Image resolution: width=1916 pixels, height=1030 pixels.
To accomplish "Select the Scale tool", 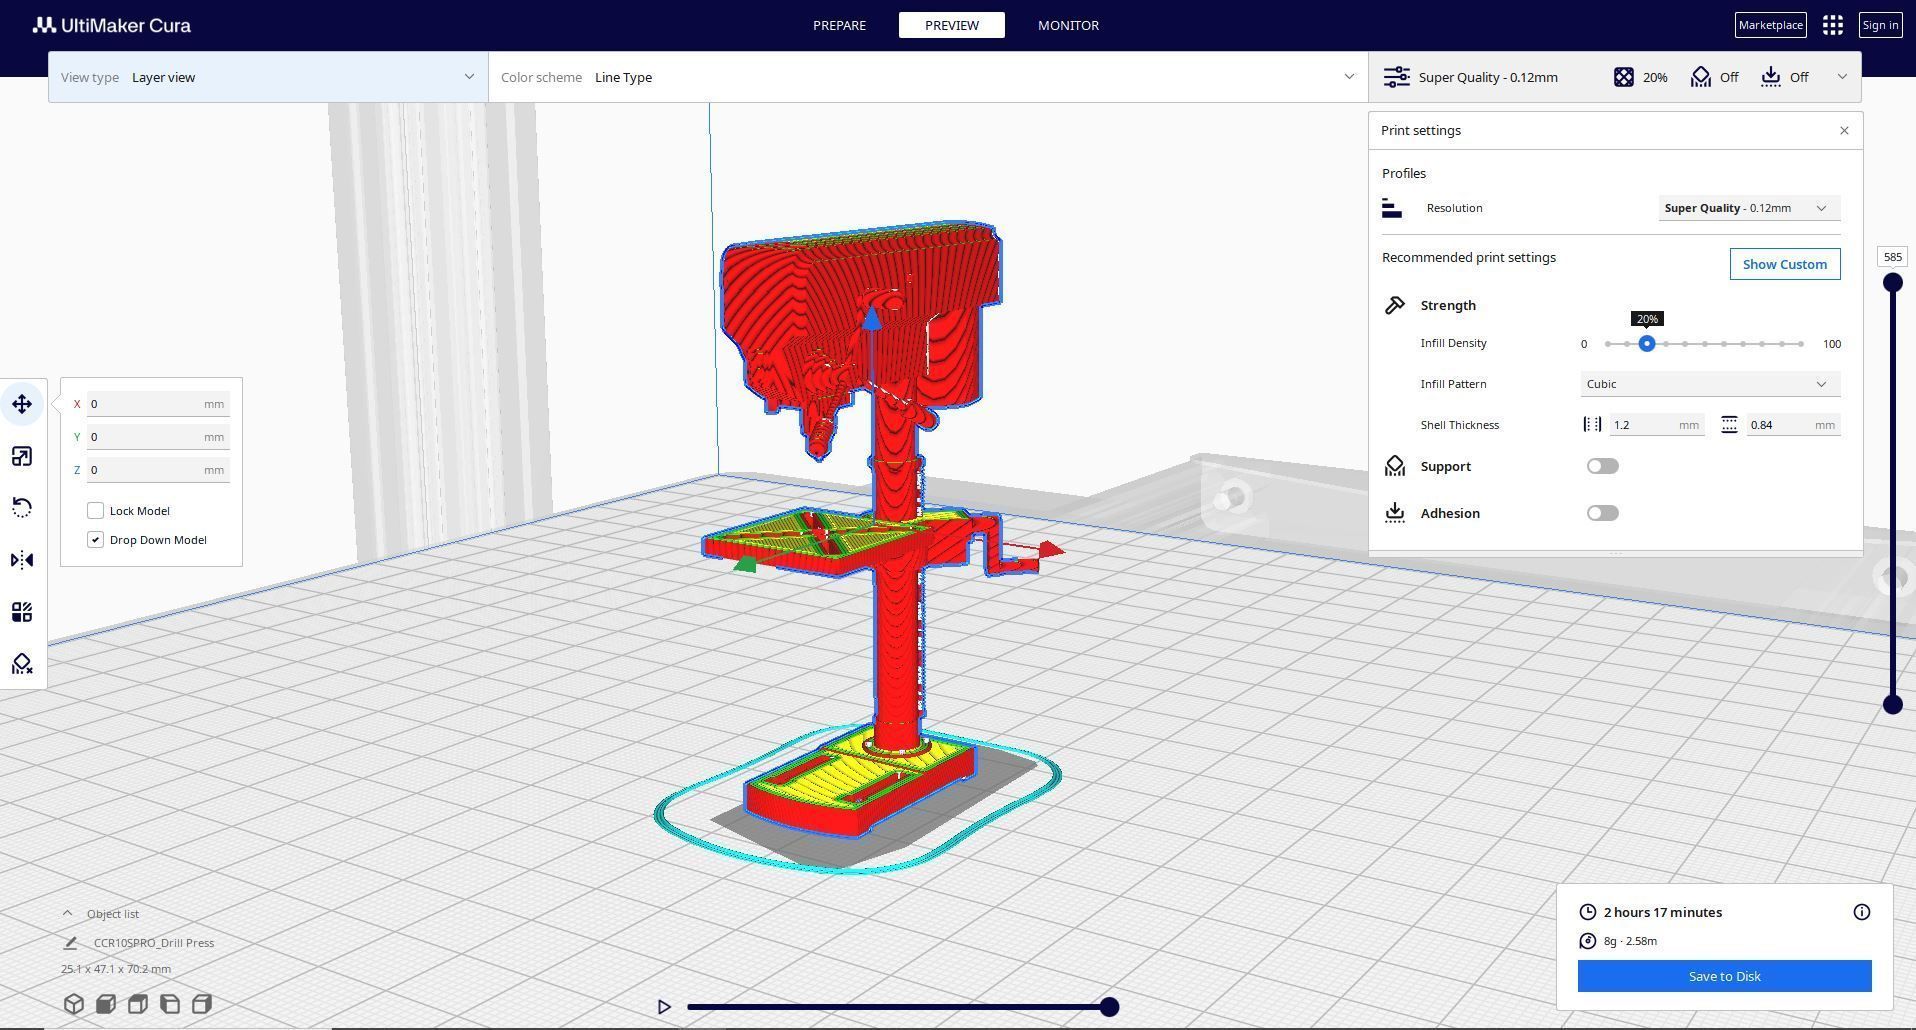I will point(22,456).
